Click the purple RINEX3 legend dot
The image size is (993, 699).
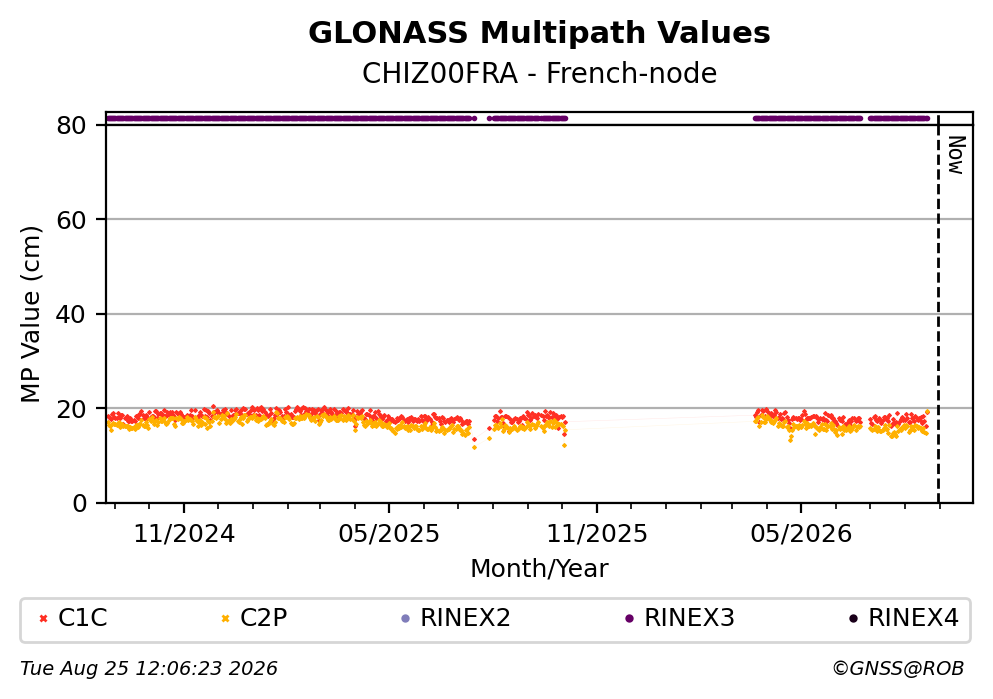(629, 619)
